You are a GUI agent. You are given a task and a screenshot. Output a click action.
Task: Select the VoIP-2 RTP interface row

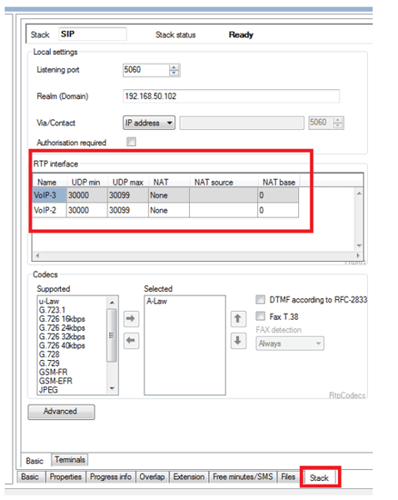(165, 210)
